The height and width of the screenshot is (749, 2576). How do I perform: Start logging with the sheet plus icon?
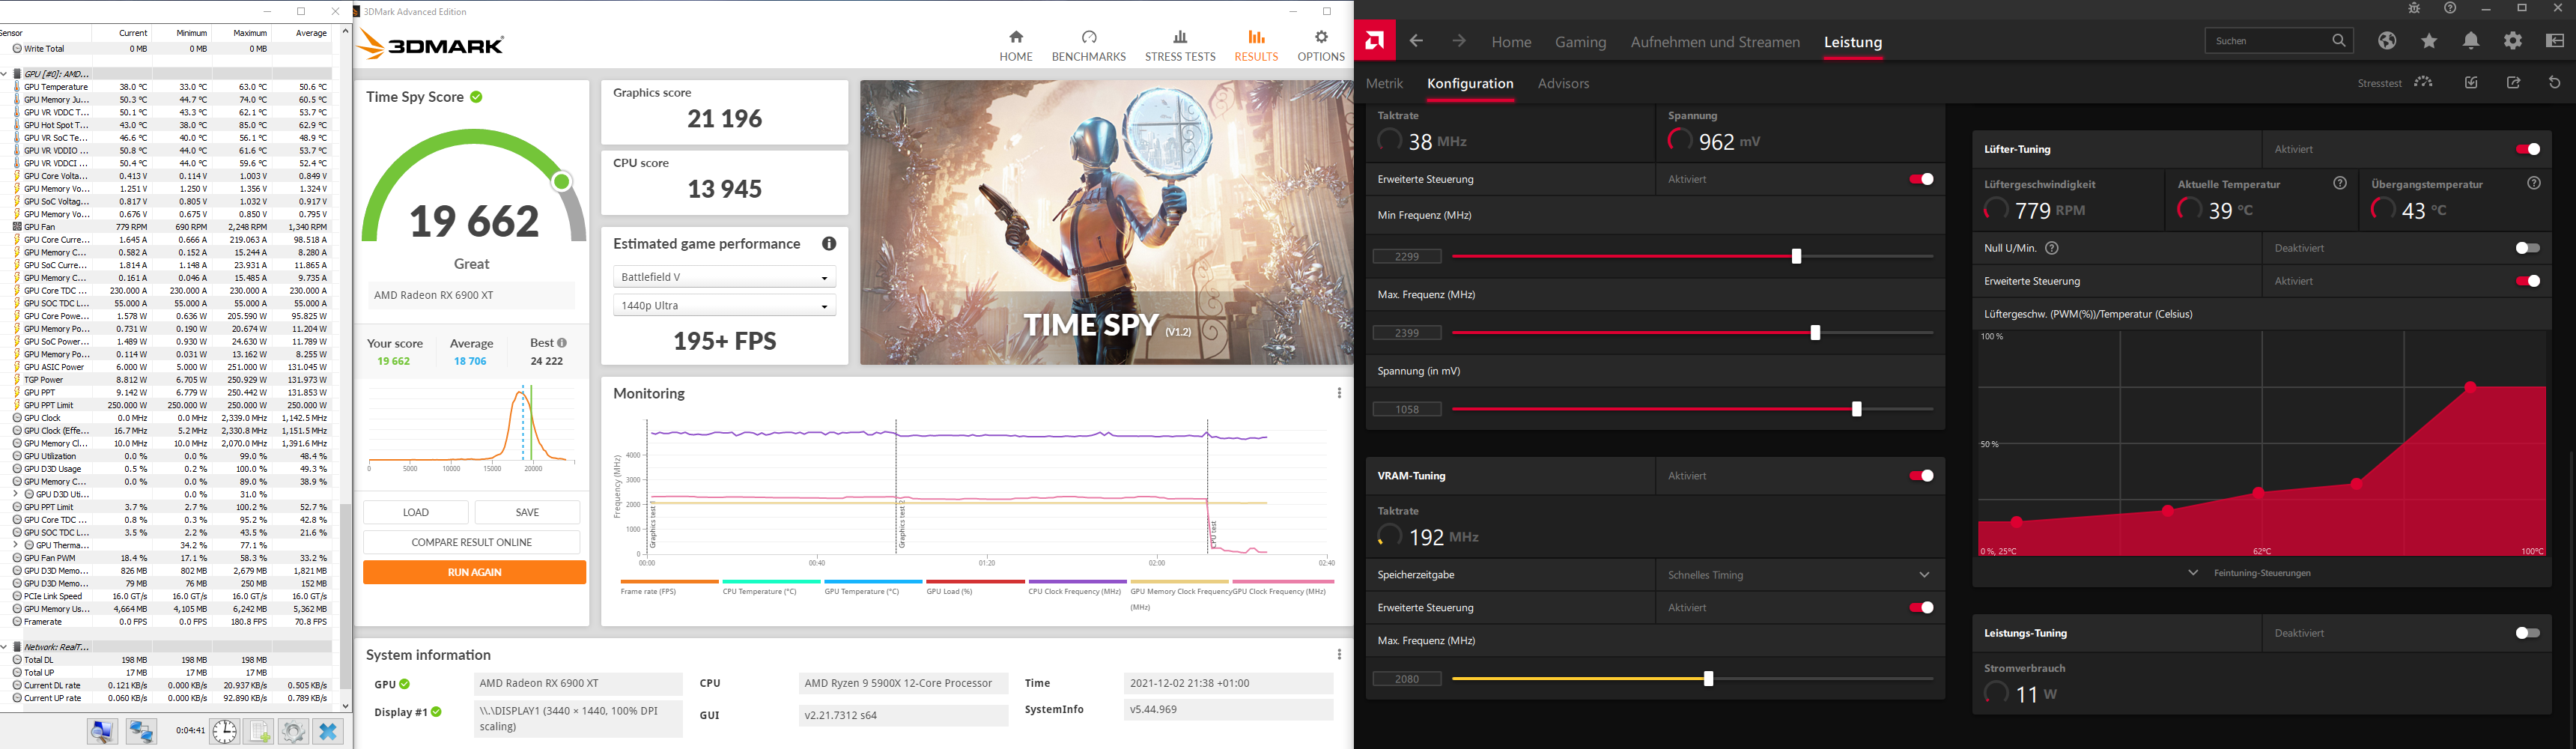pos(259,732)
